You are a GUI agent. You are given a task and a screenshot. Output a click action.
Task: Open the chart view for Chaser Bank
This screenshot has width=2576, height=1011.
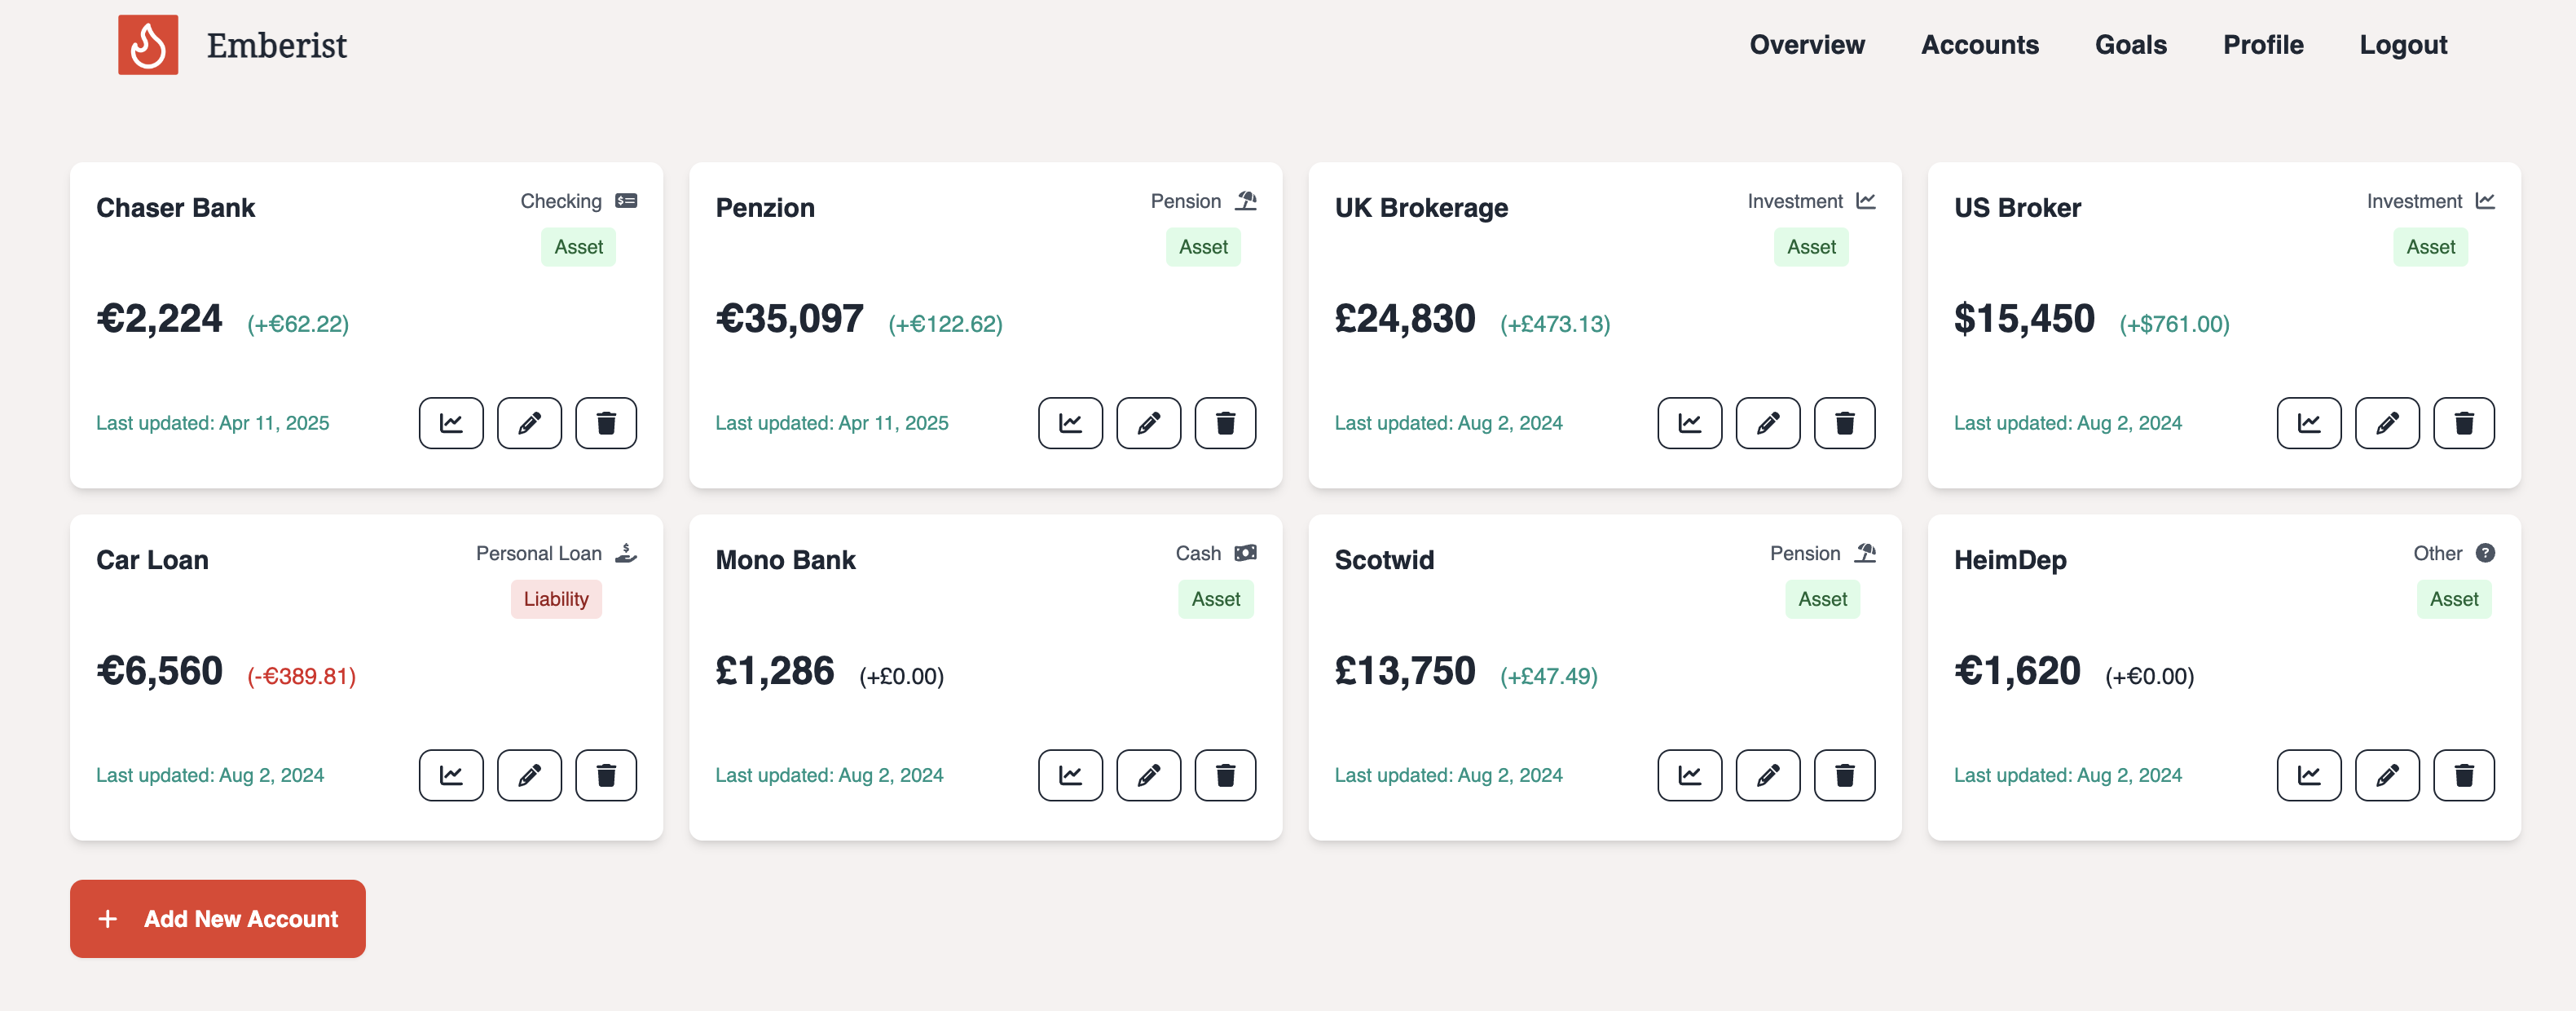pos(451,423)
